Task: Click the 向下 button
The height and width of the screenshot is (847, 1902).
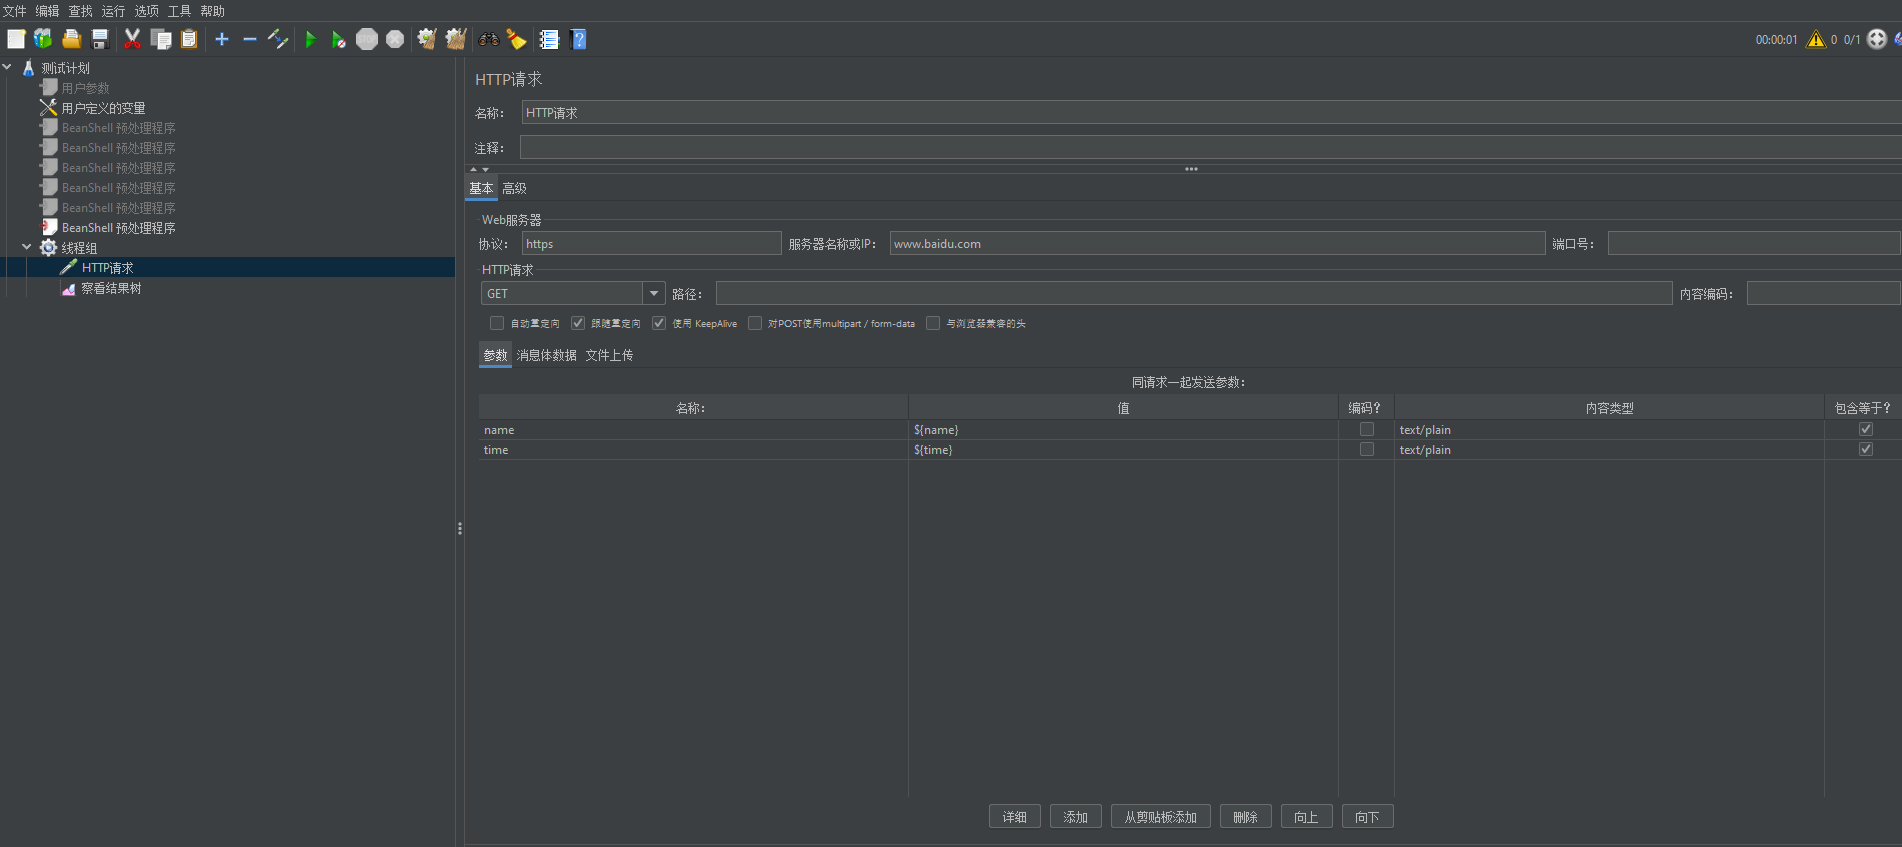Action: 1368,817
